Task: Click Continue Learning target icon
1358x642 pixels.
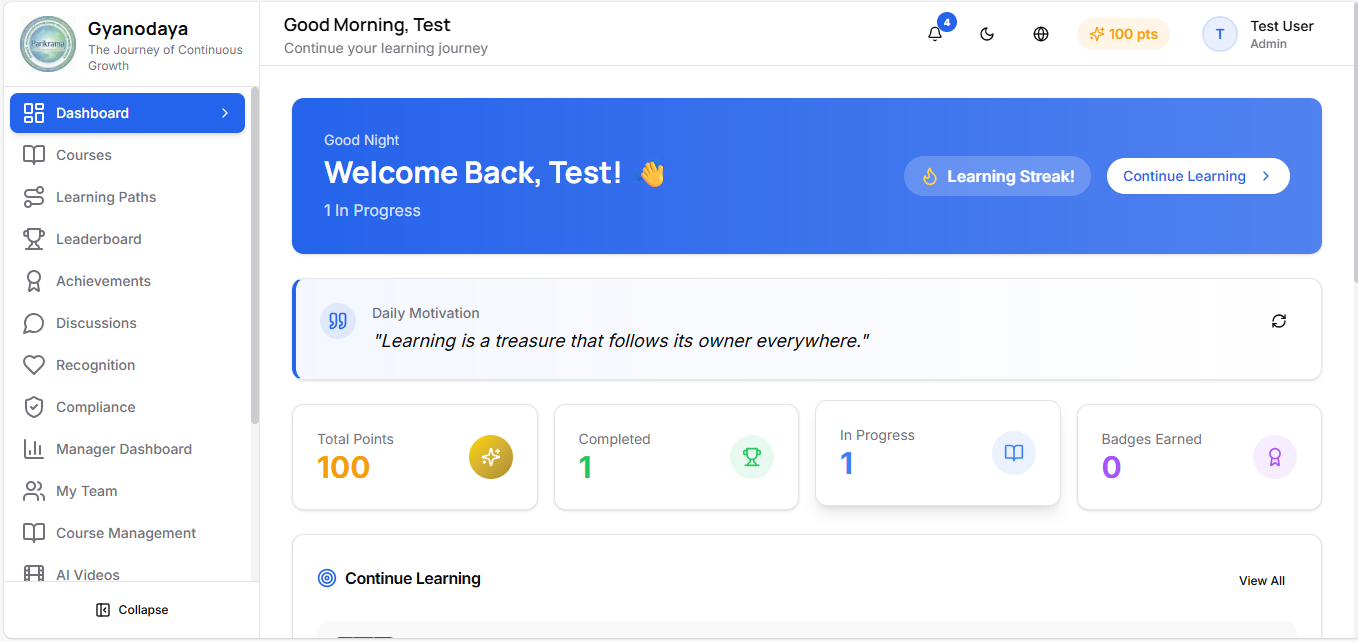Action: 327,578
